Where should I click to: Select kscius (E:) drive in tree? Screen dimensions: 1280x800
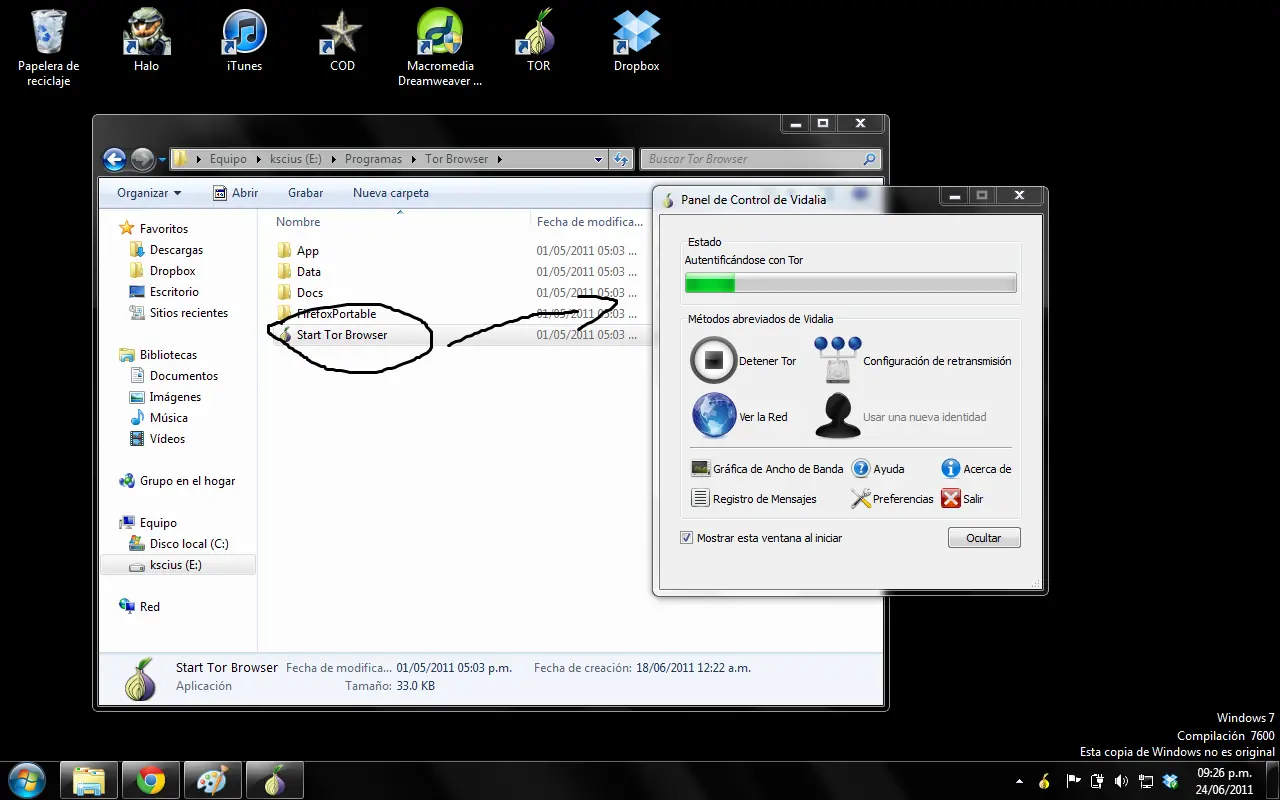pos(177,565)
